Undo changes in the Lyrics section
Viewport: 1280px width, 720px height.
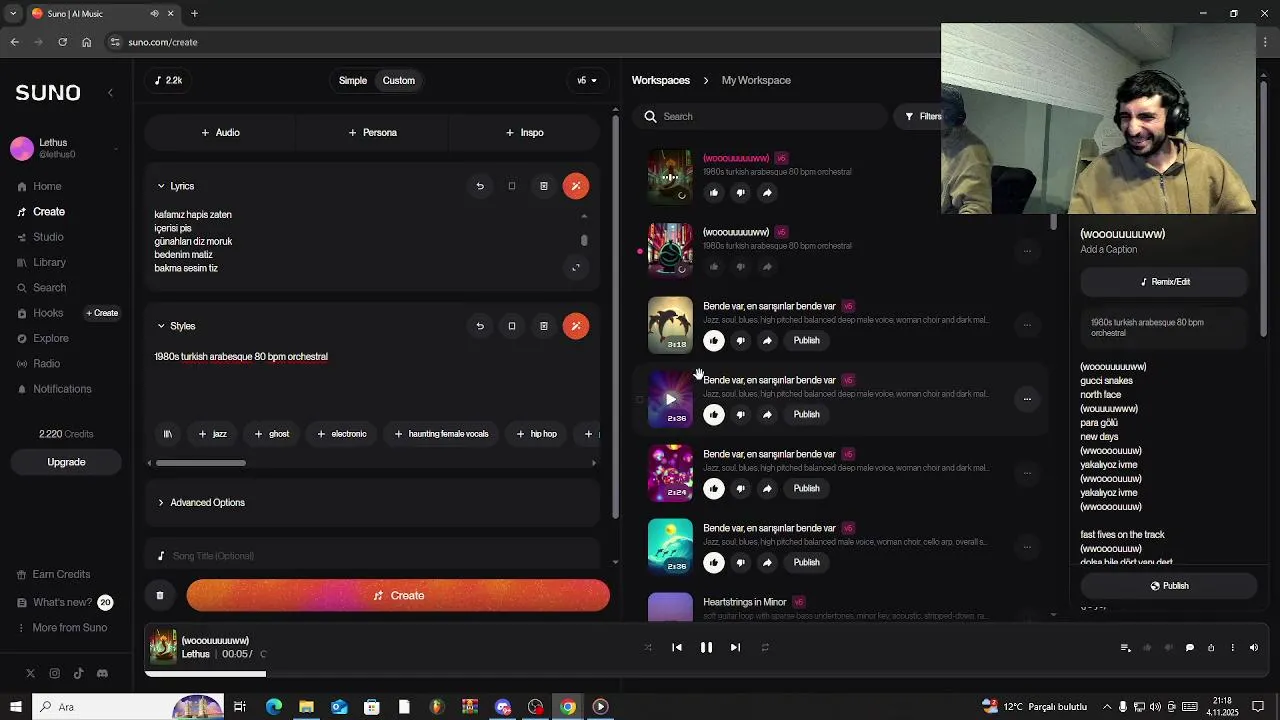tap(480, 186)
